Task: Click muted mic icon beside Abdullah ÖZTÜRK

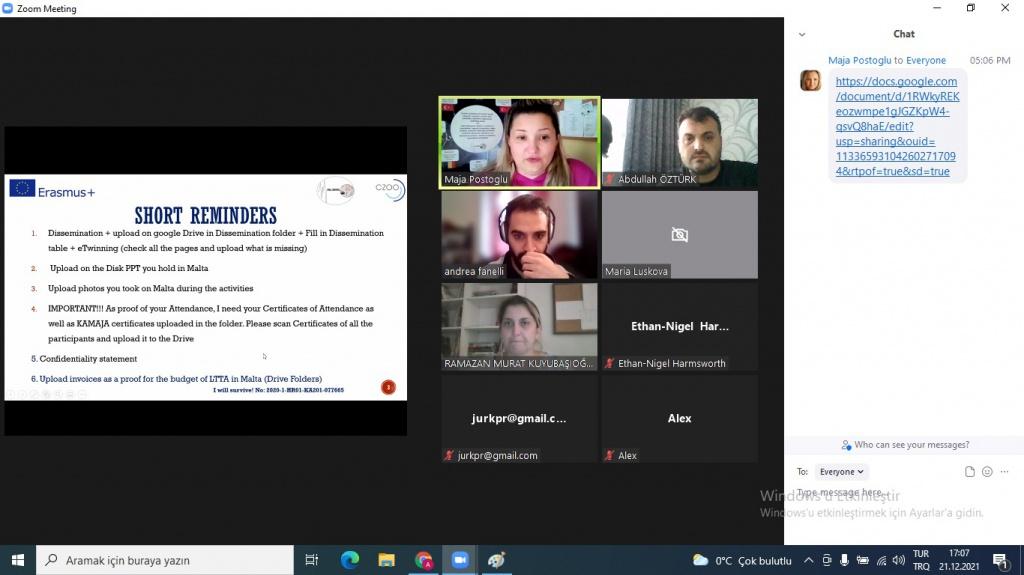Action: 609,179
